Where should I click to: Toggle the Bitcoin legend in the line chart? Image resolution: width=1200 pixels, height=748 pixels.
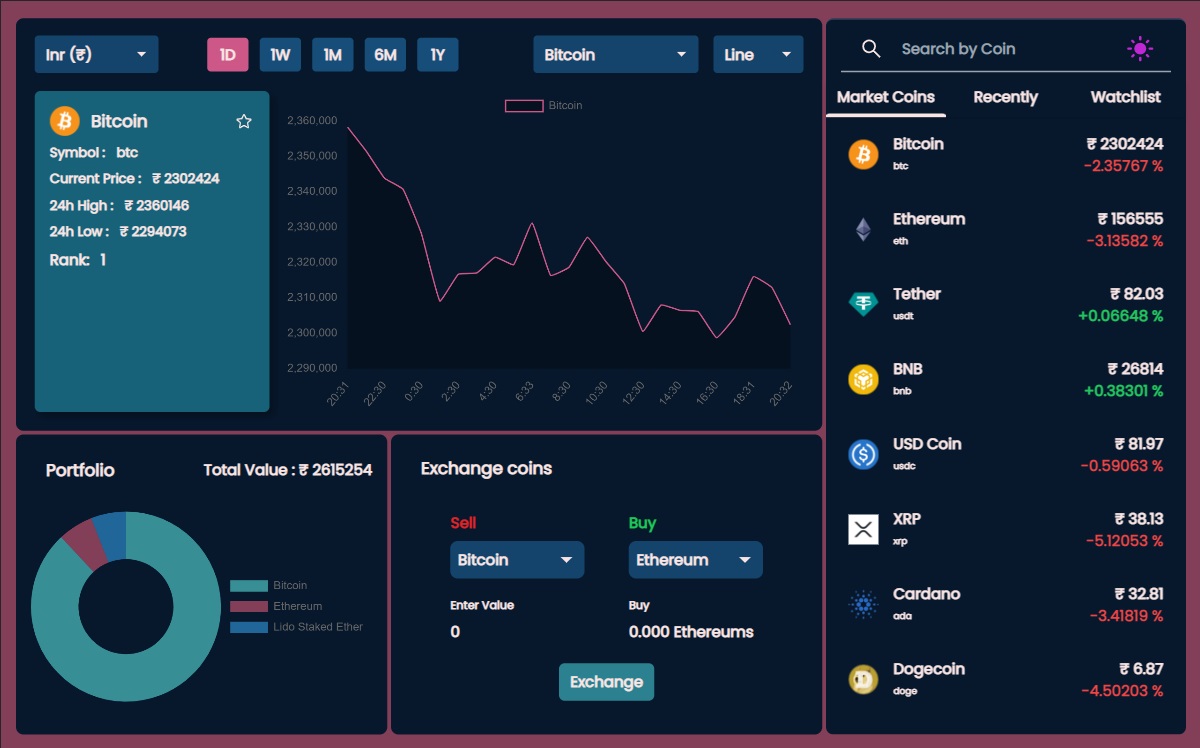pyautogui.click(x=543, y=105)
